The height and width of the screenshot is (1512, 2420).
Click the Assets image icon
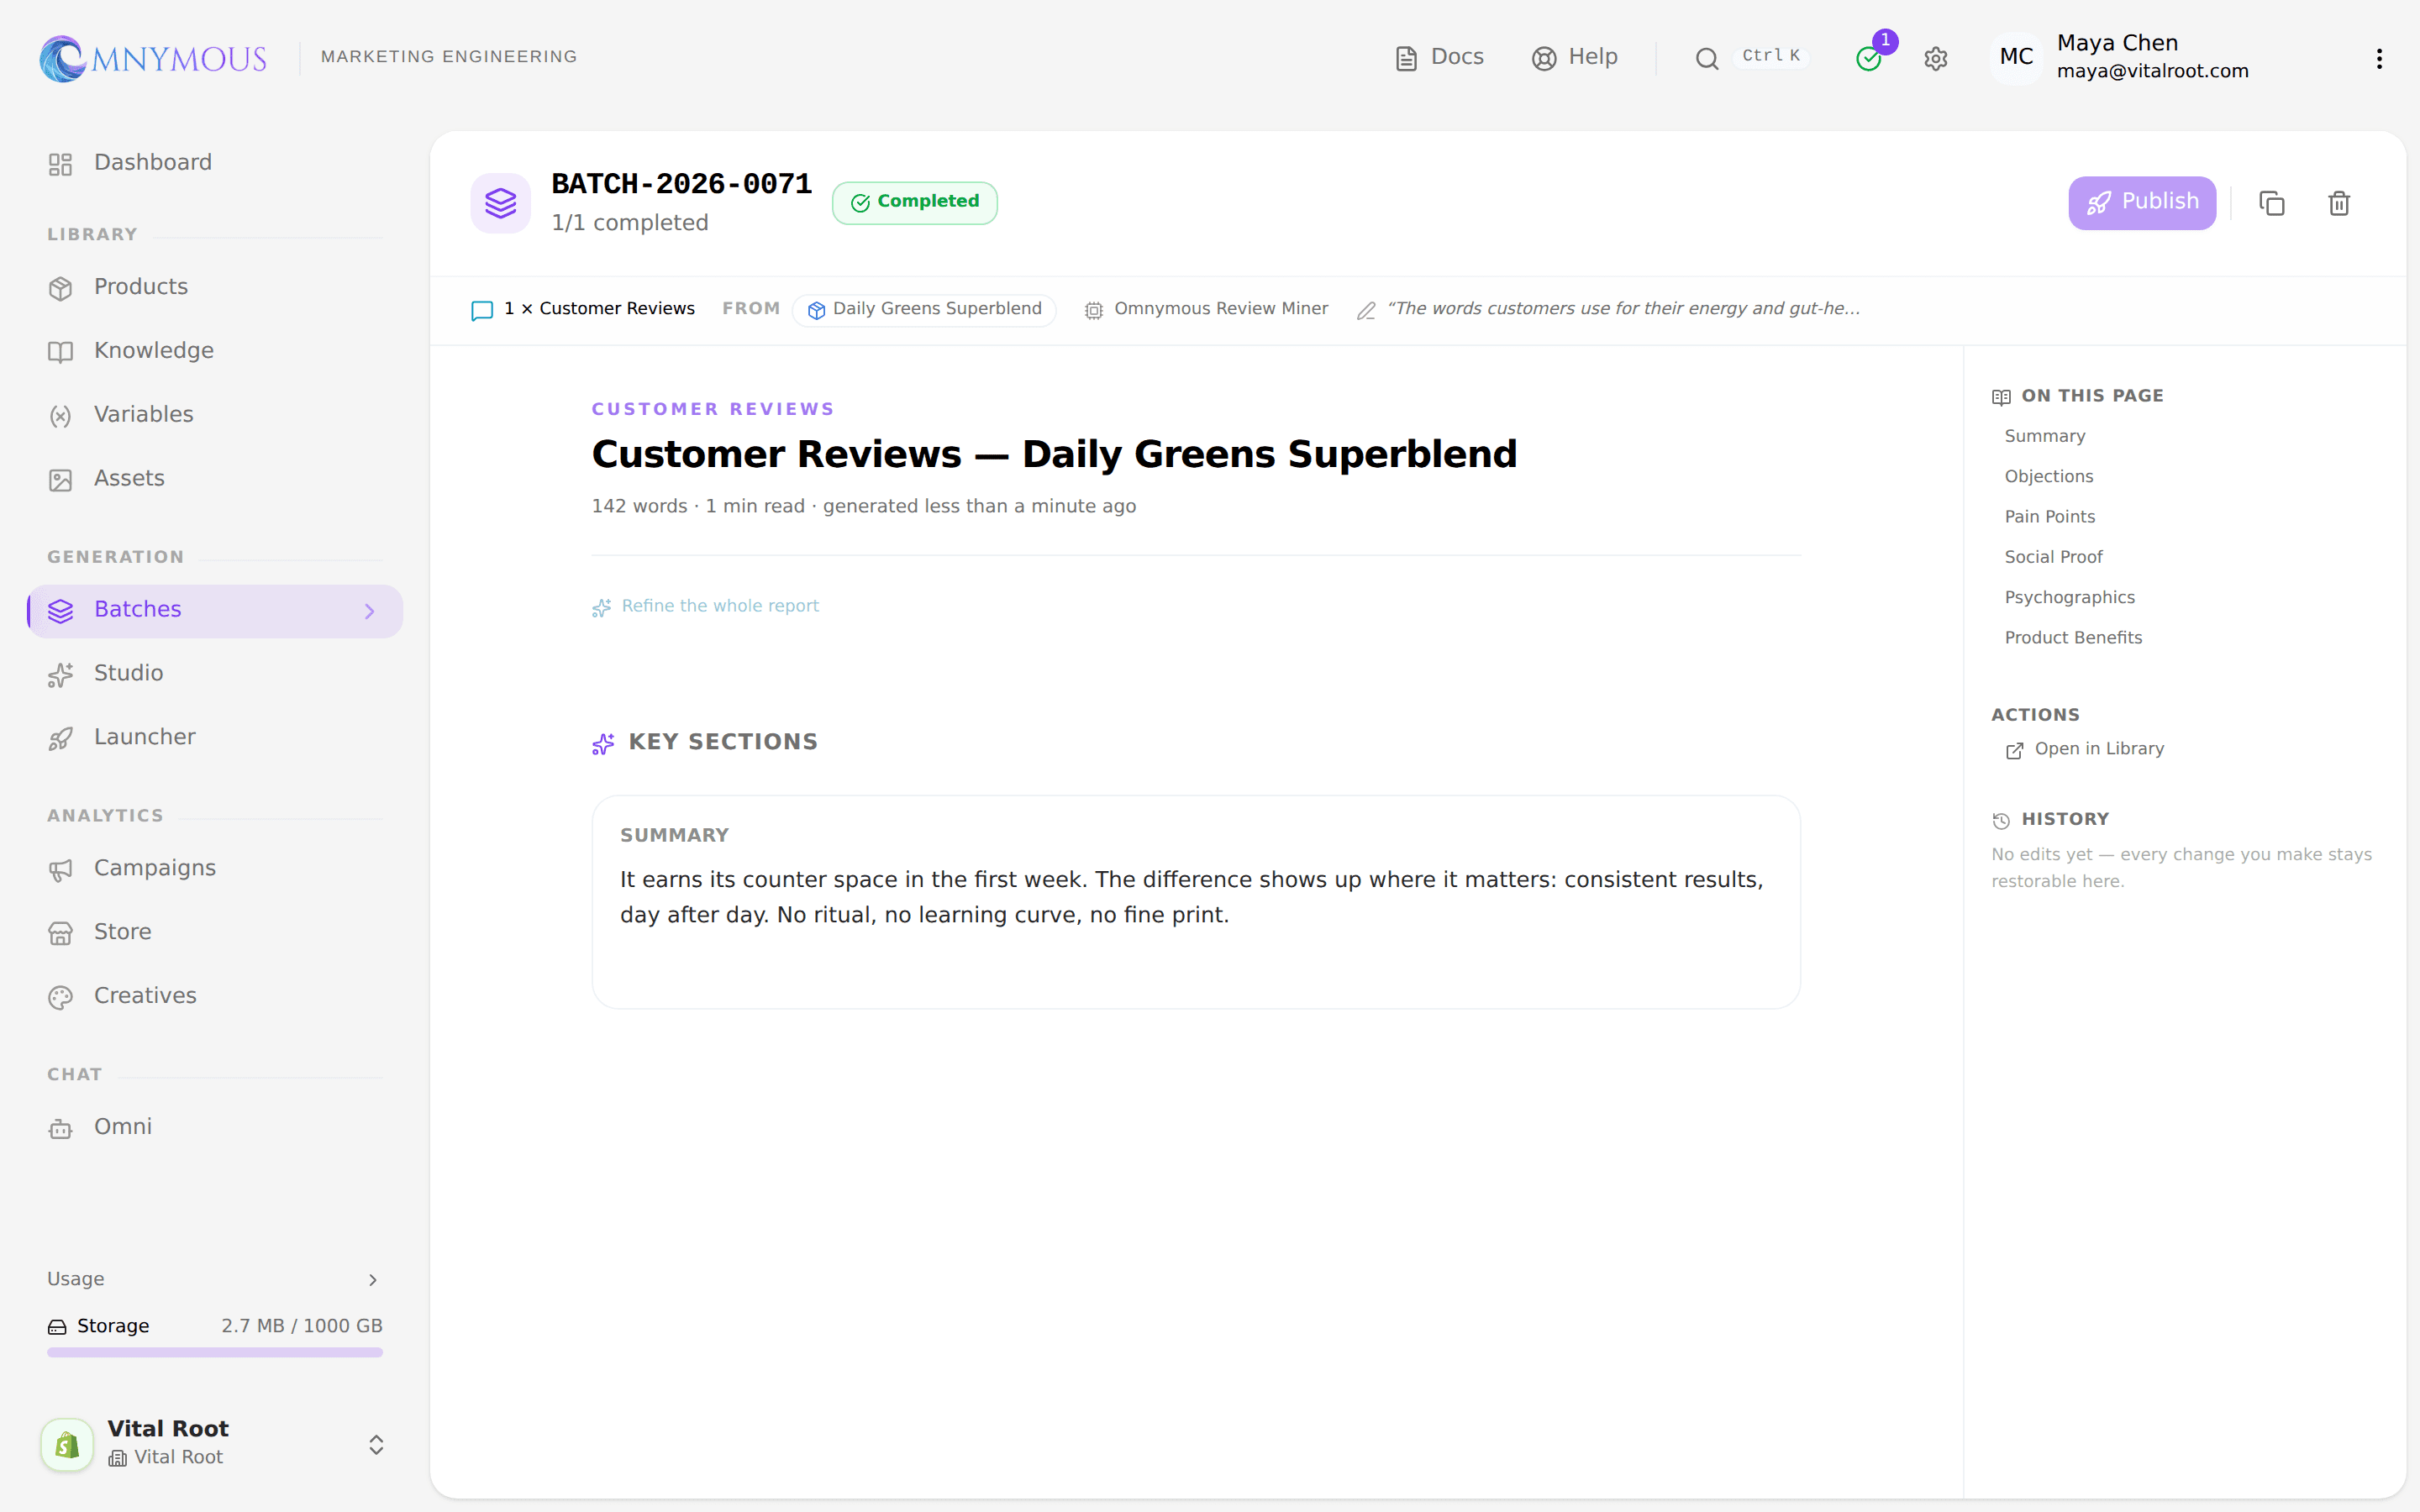point(61,480)
